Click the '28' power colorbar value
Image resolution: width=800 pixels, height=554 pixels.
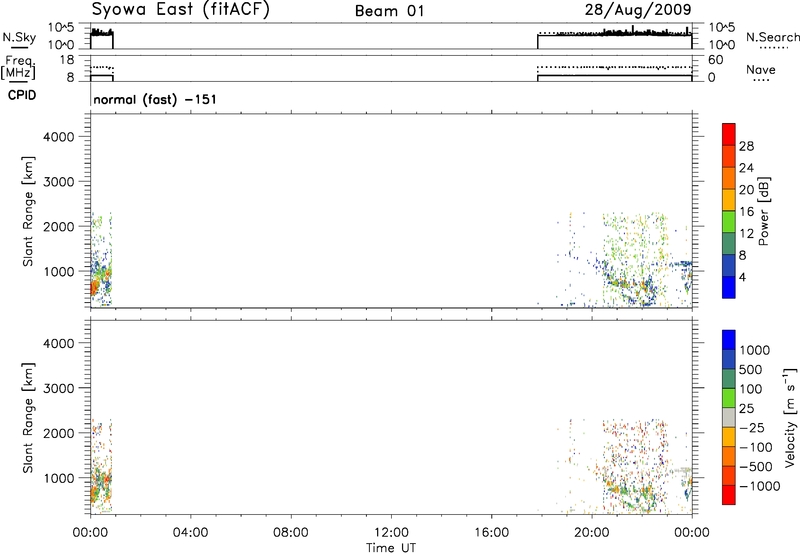tap(746, 146)
